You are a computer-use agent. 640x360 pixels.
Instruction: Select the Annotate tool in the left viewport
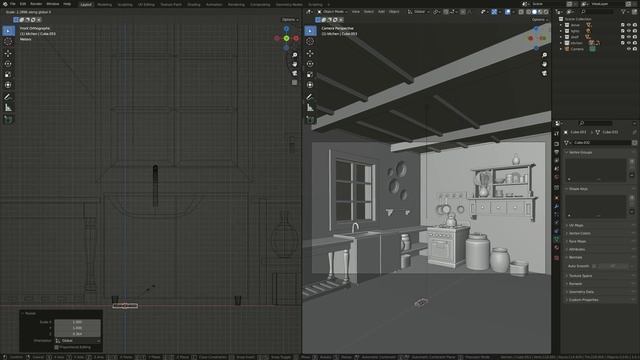(x=8, y=97)
